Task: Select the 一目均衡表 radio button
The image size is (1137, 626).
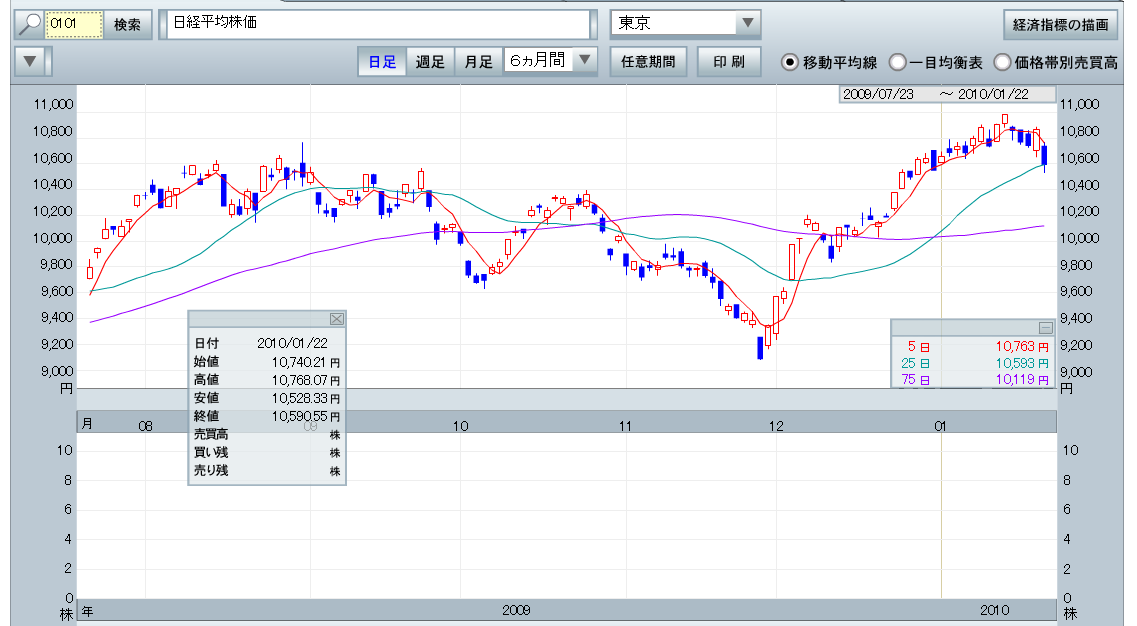Action: pos(898,62)
